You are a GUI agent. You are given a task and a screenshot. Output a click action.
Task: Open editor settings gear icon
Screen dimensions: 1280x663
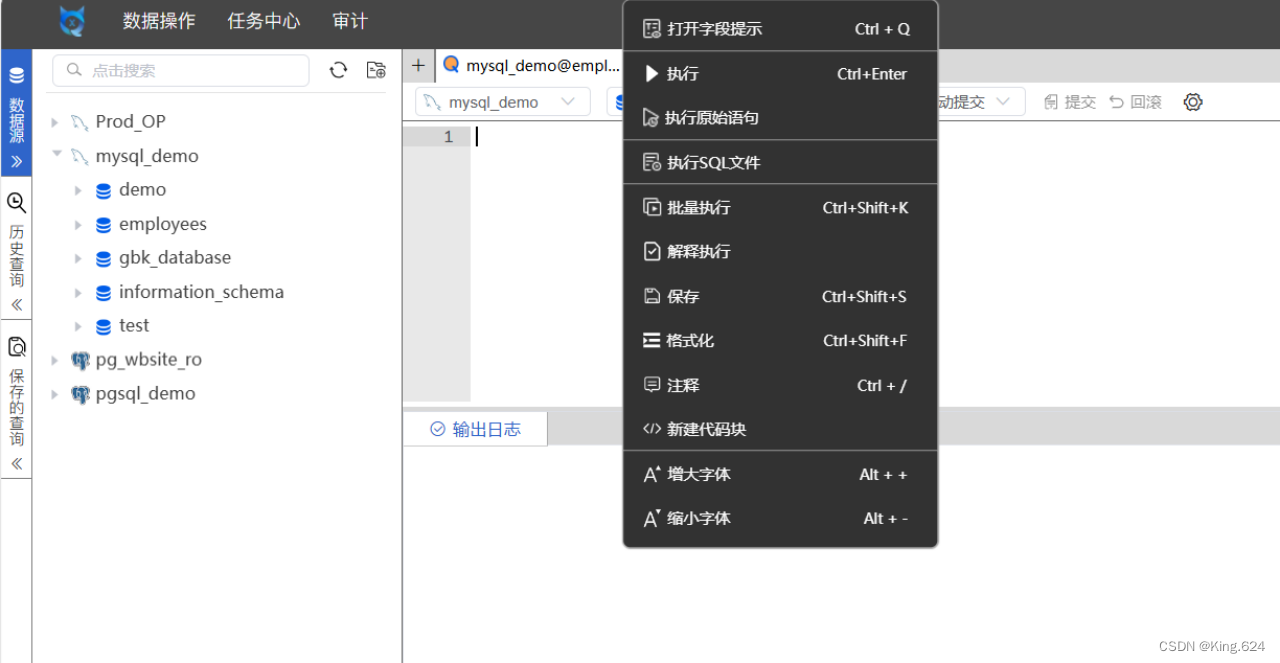click(x=1192, y=102)
